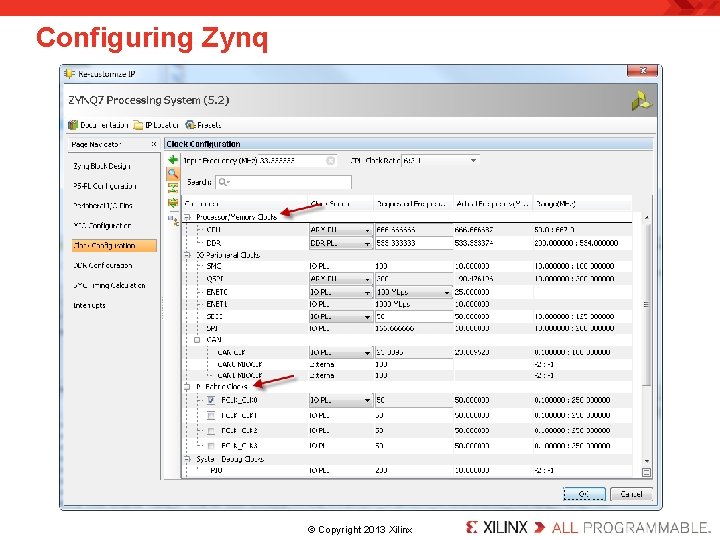
Task: Click the green back arrow icon
Action: [x=173, y=160]
